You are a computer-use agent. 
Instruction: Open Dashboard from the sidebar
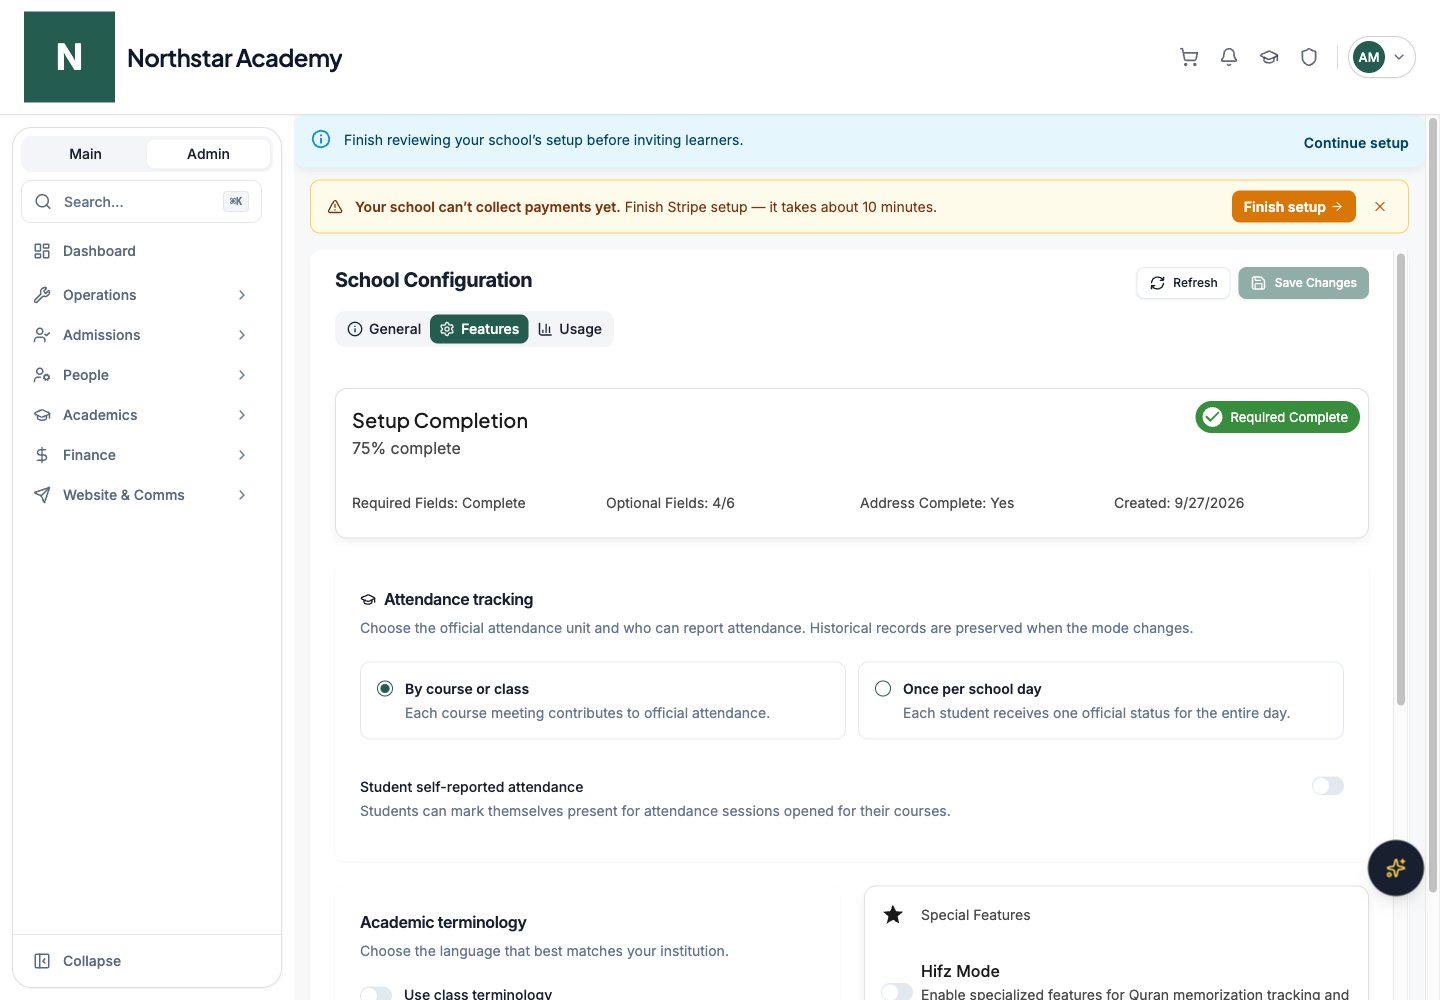[141, 251]
